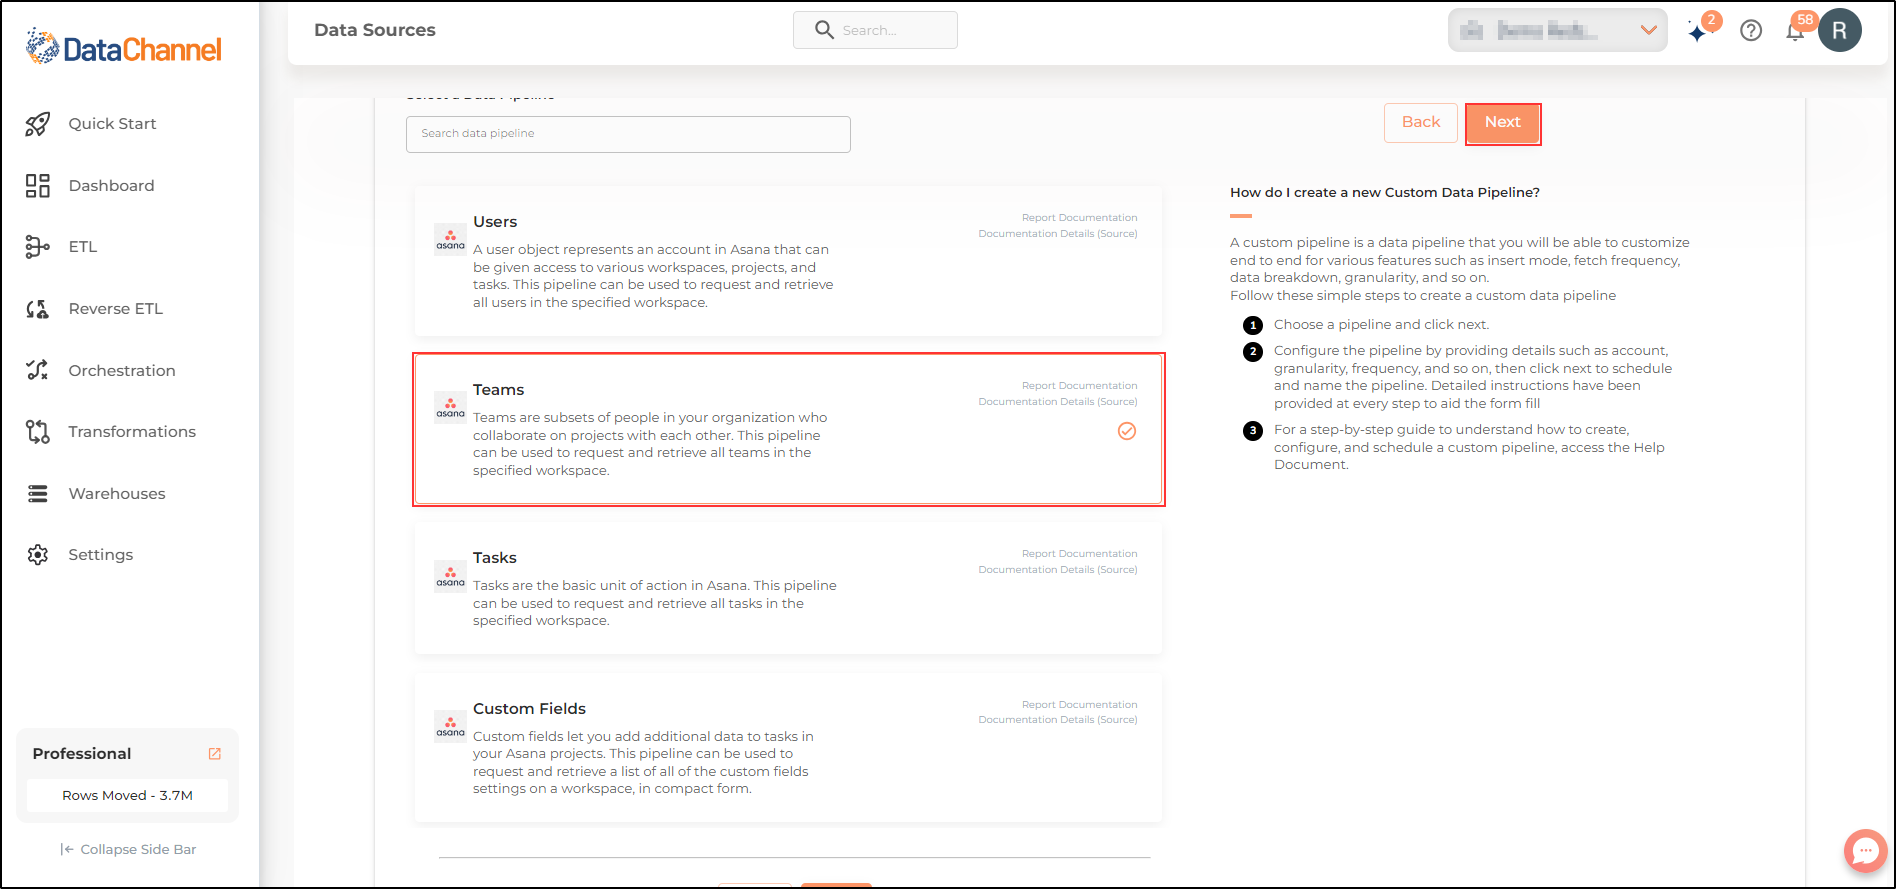
Task: Open Custom Fields Report Documentation link
Action: (x=1079, y=705)
